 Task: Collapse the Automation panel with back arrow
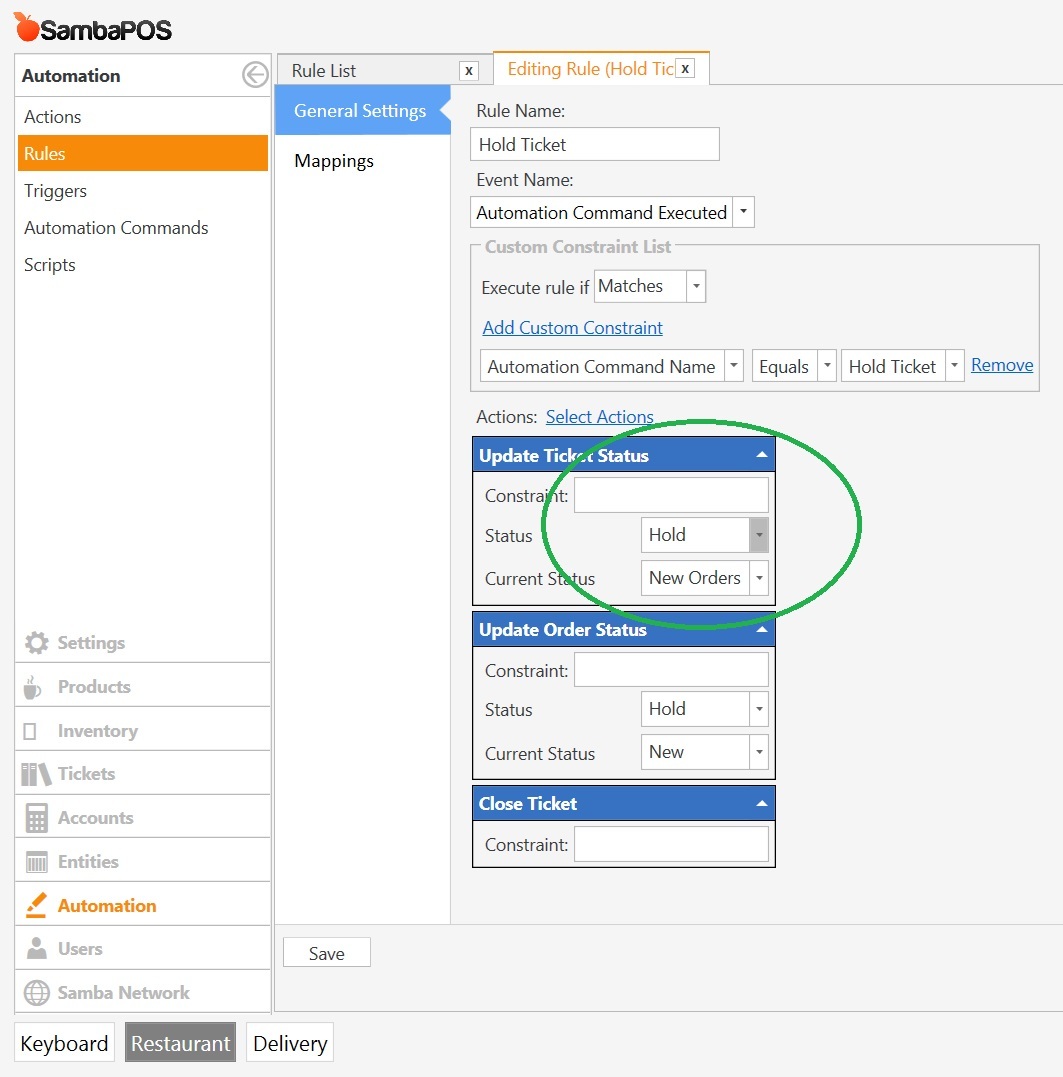point(255,74)
